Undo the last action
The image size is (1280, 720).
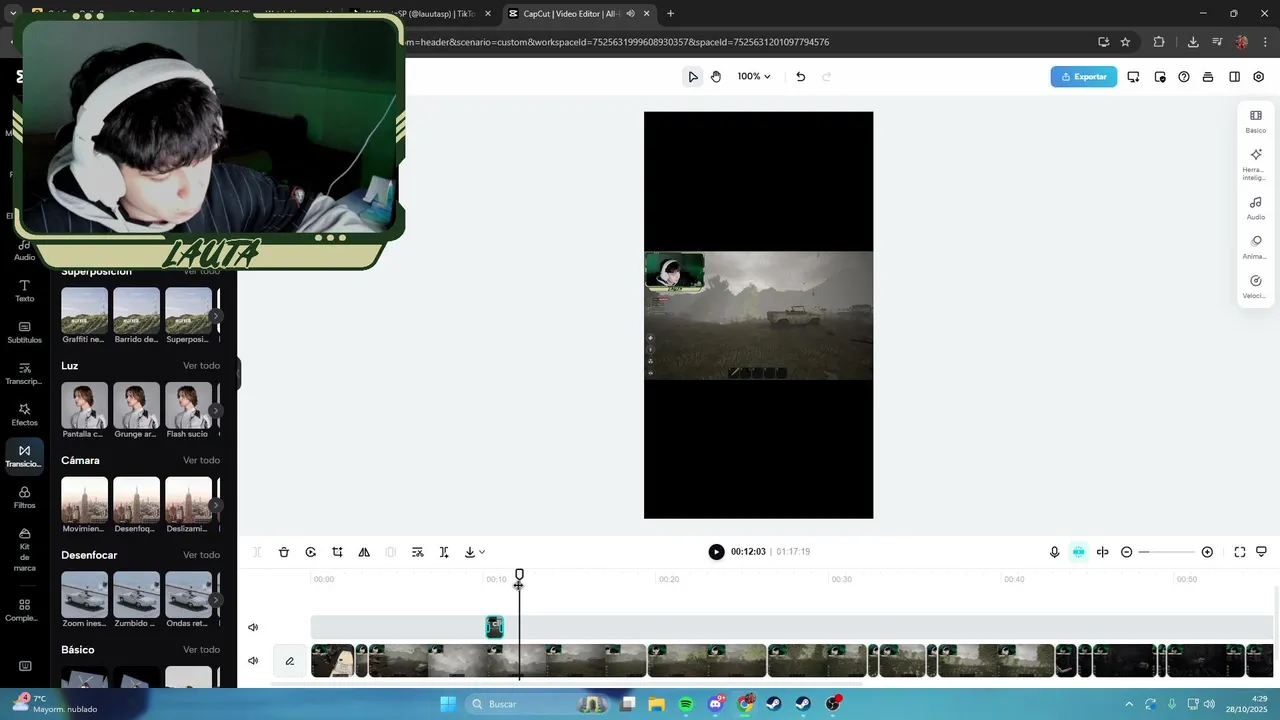800,77
